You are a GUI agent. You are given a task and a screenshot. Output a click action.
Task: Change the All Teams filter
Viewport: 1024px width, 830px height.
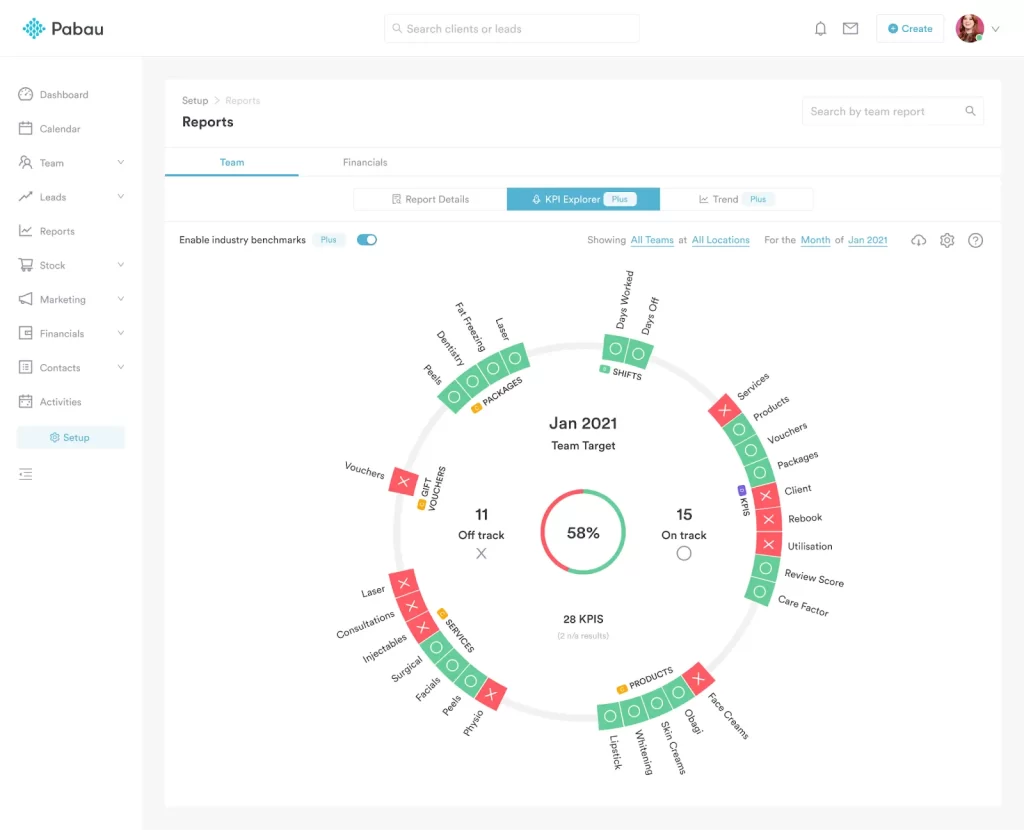click(651, 240)
